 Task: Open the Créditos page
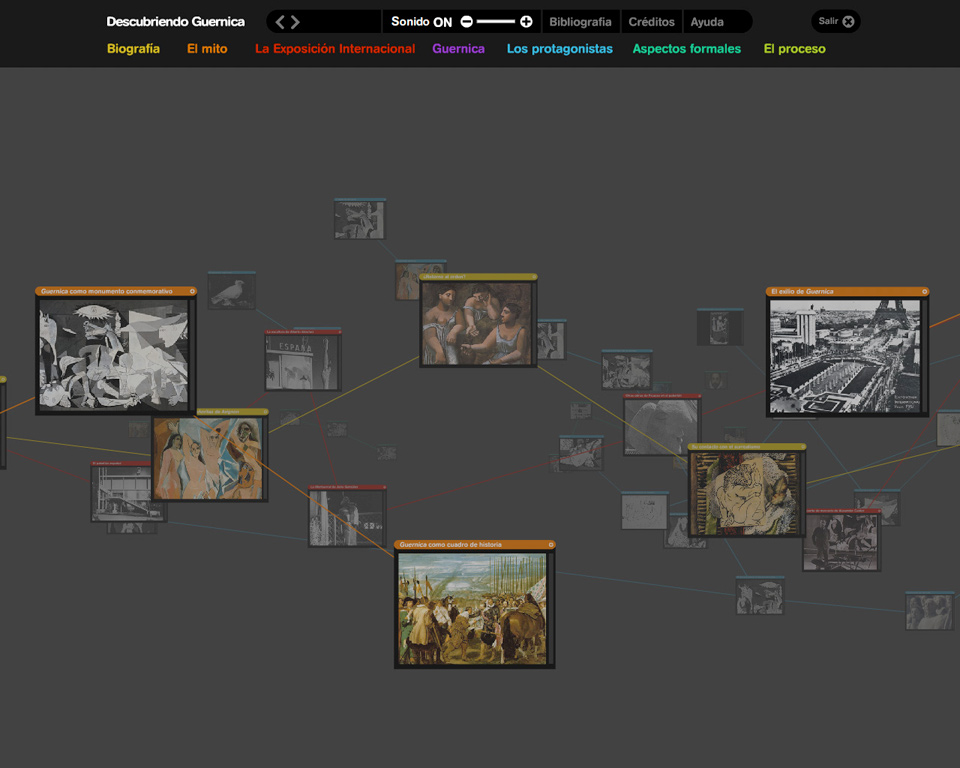(651, 22)
